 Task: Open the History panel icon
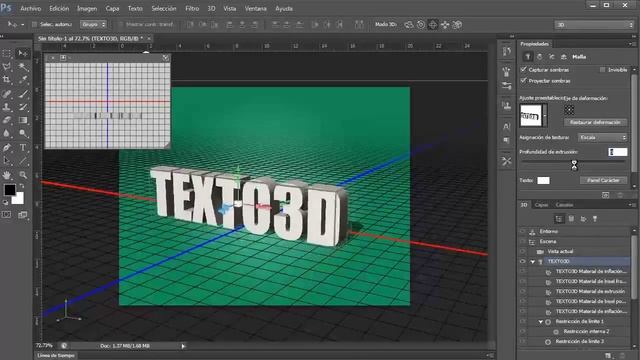click(x=507, y=51)
